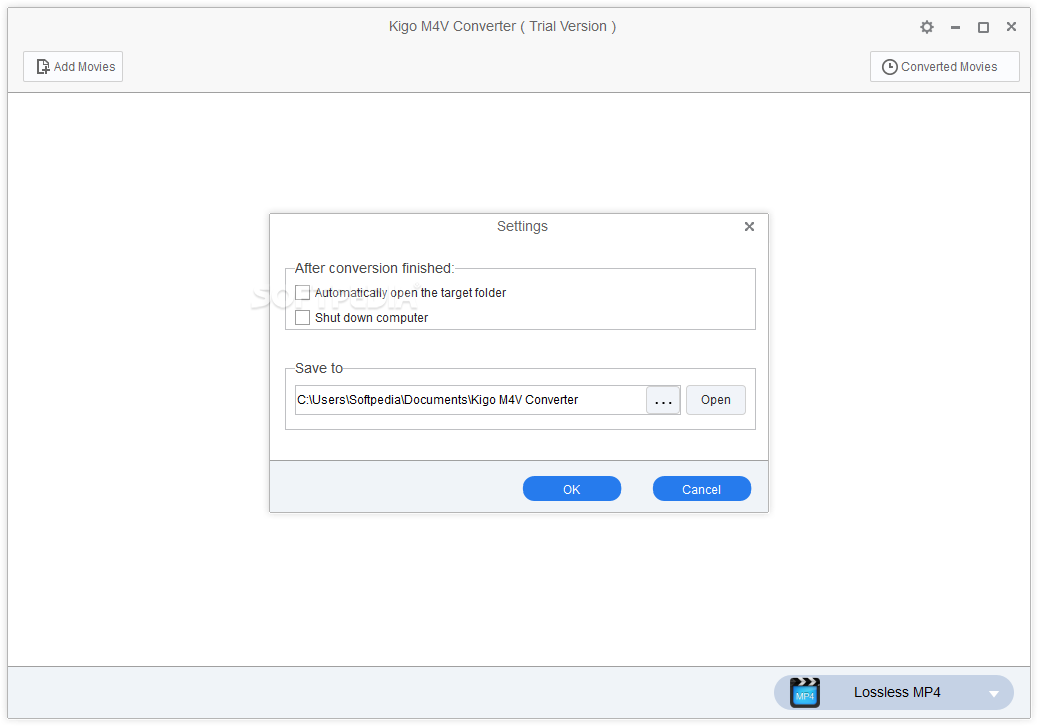Cancel the Settings dialog
The height and width of the screenshot is (726, 1038).
702,489
